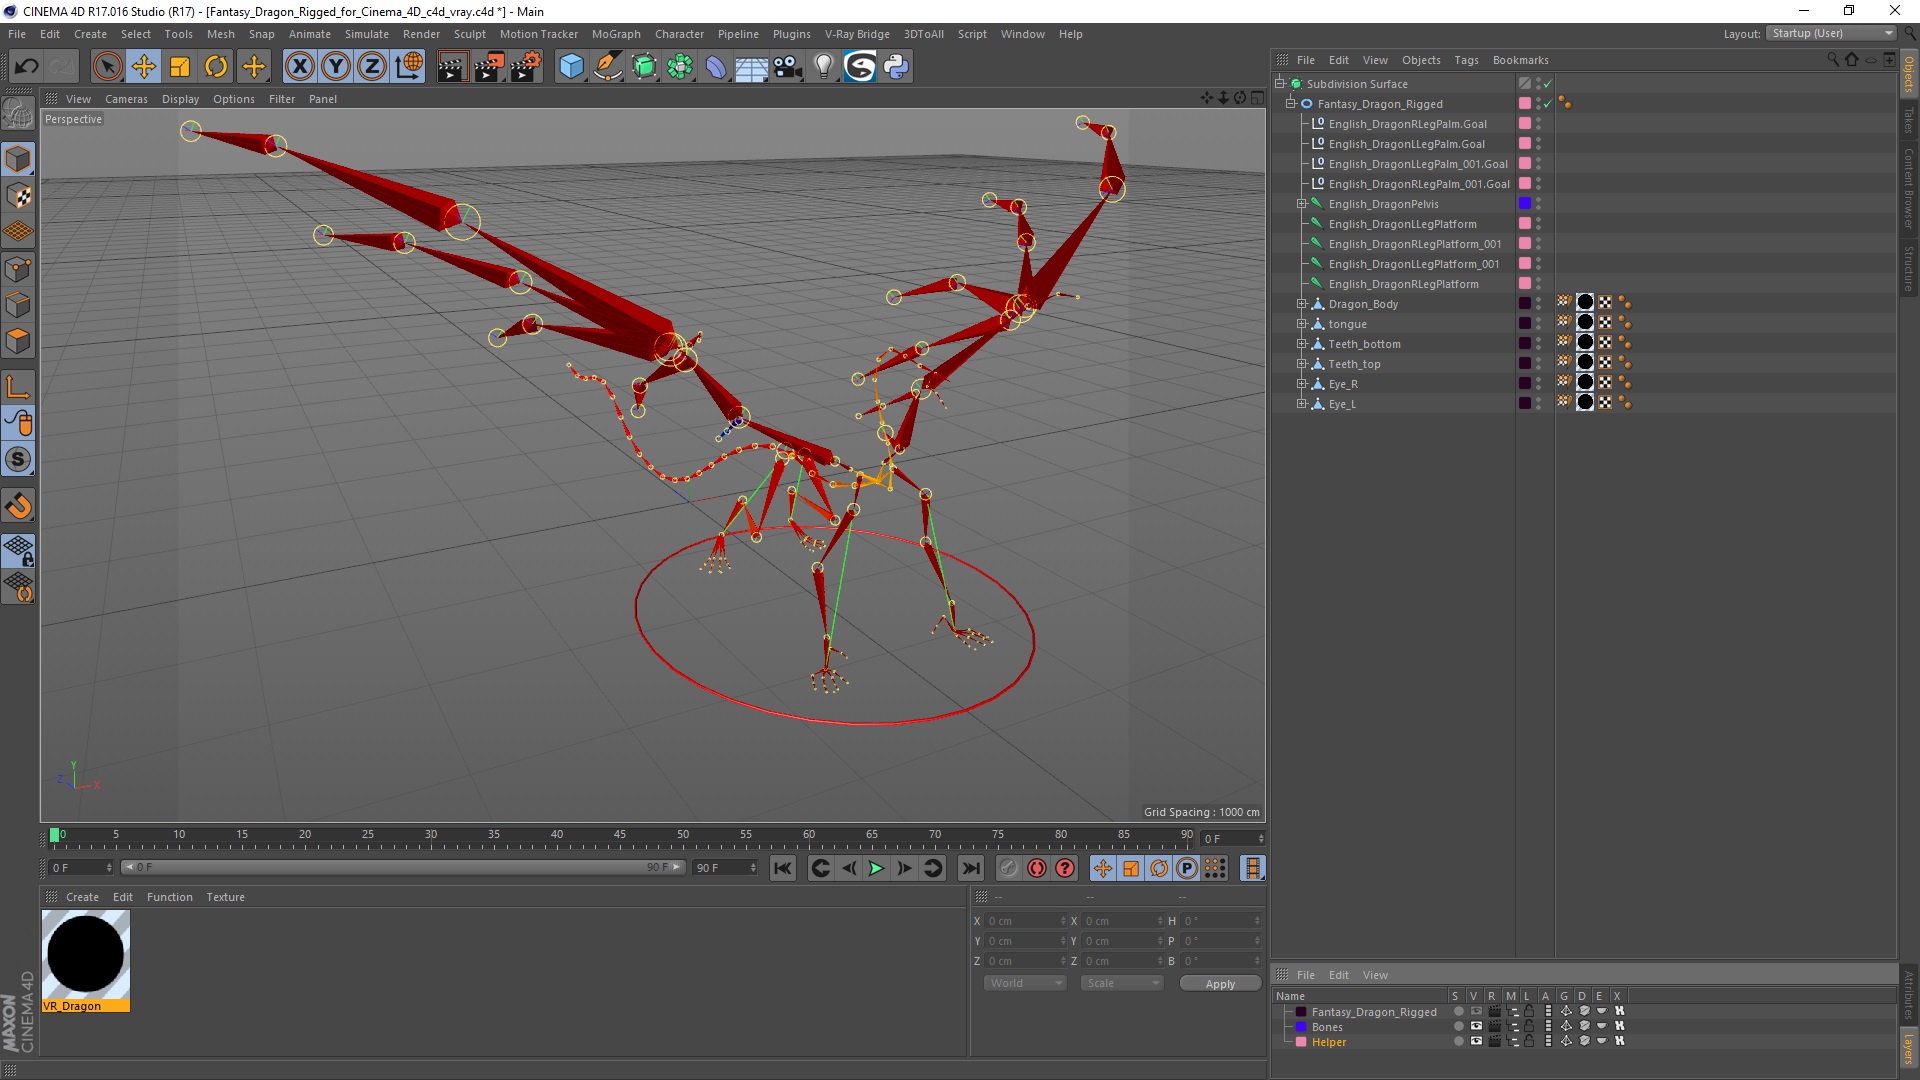Screen dimensions: 1920x1080
Task: Click the Python script icon
Action: point(896,67)
